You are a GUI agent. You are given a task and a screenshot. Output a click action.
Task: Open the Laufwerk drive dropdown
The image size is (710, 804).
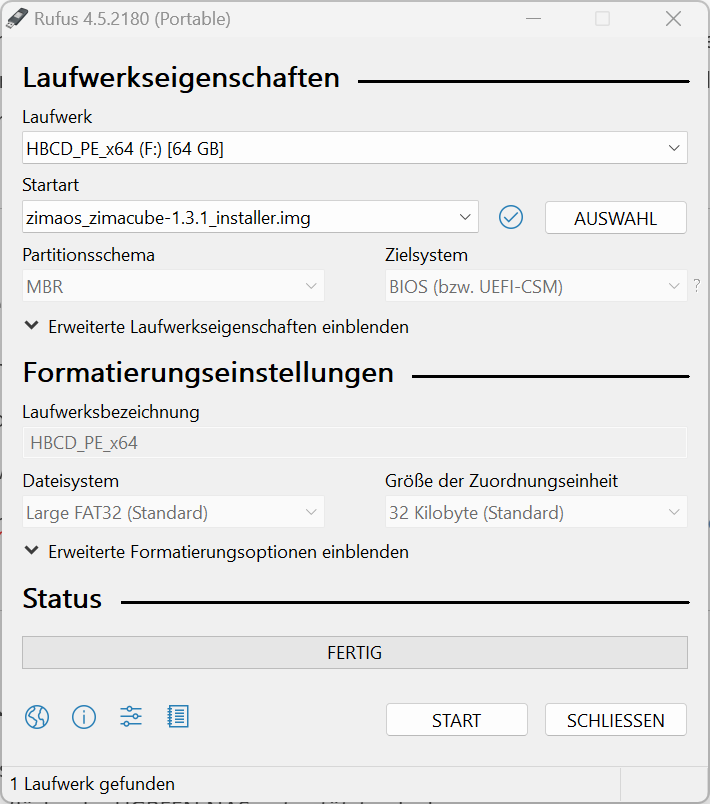click(x=355, y=148)
